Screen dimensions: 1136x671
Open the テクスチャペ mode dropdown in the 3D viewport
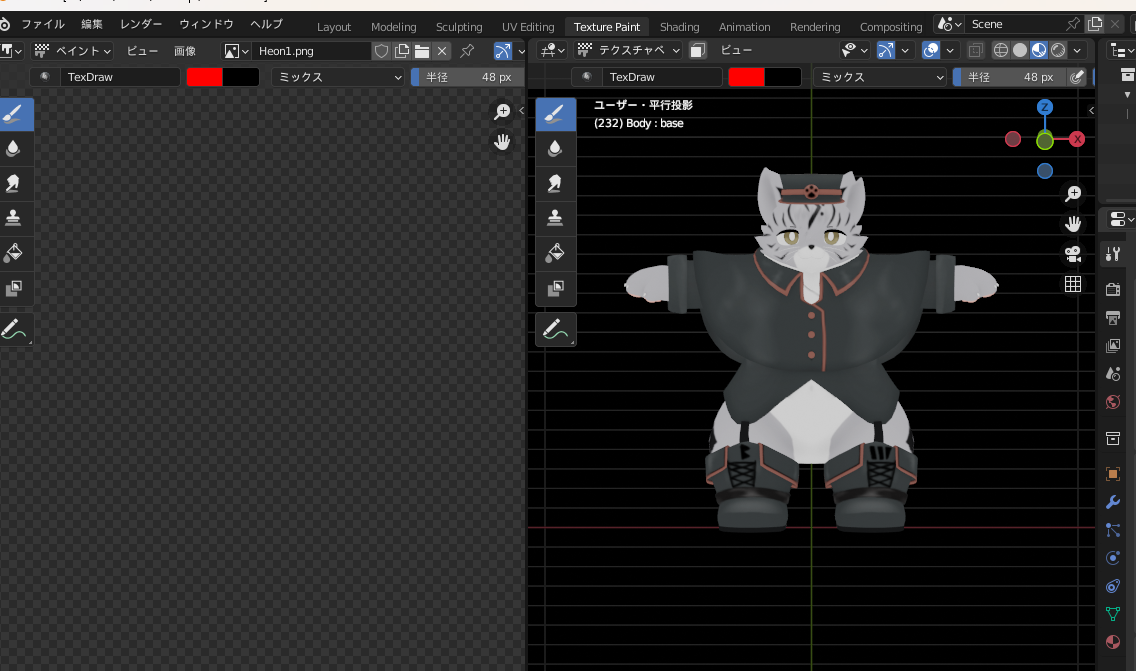click(x=629, y=50)
